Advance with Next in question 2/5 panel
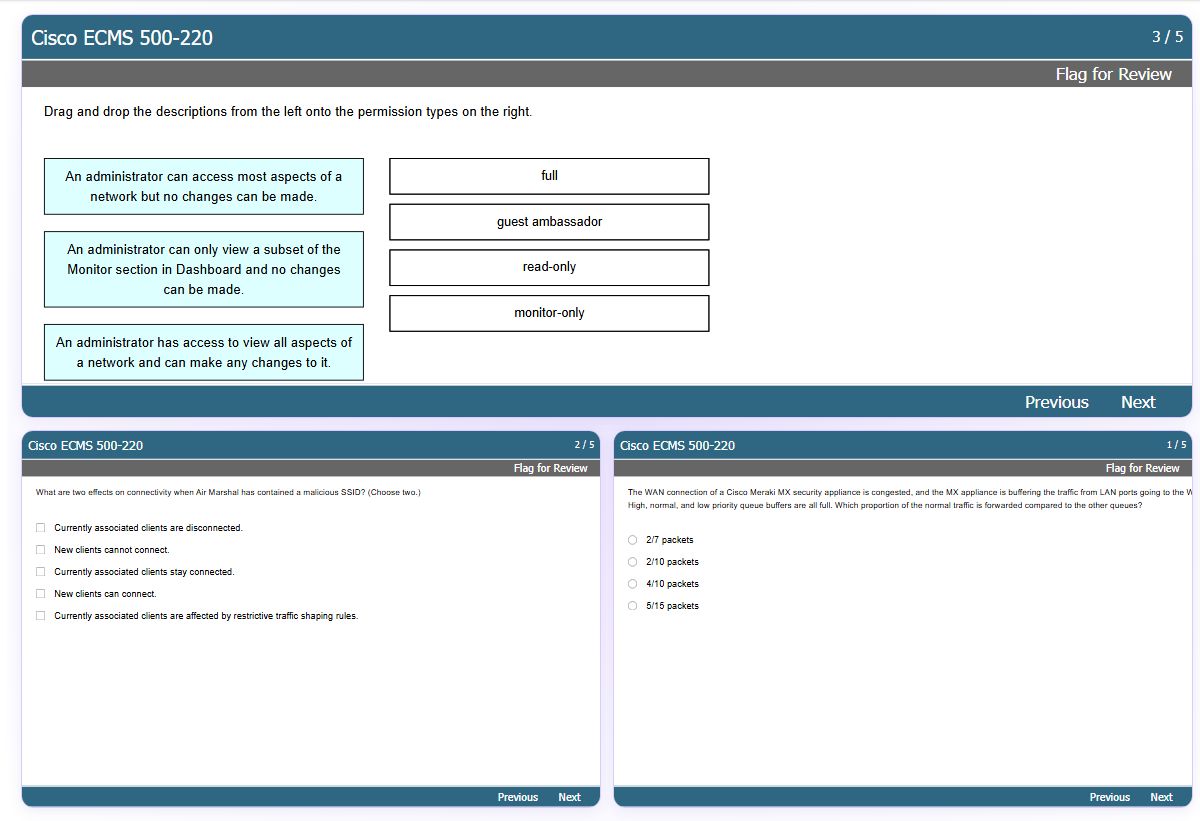The image size is (1200, 821). [569, 797]
